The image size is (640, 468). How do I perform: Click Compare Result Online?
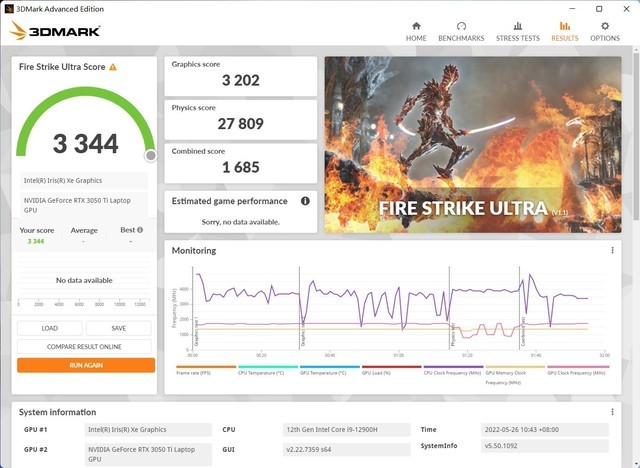coord(85,346)
